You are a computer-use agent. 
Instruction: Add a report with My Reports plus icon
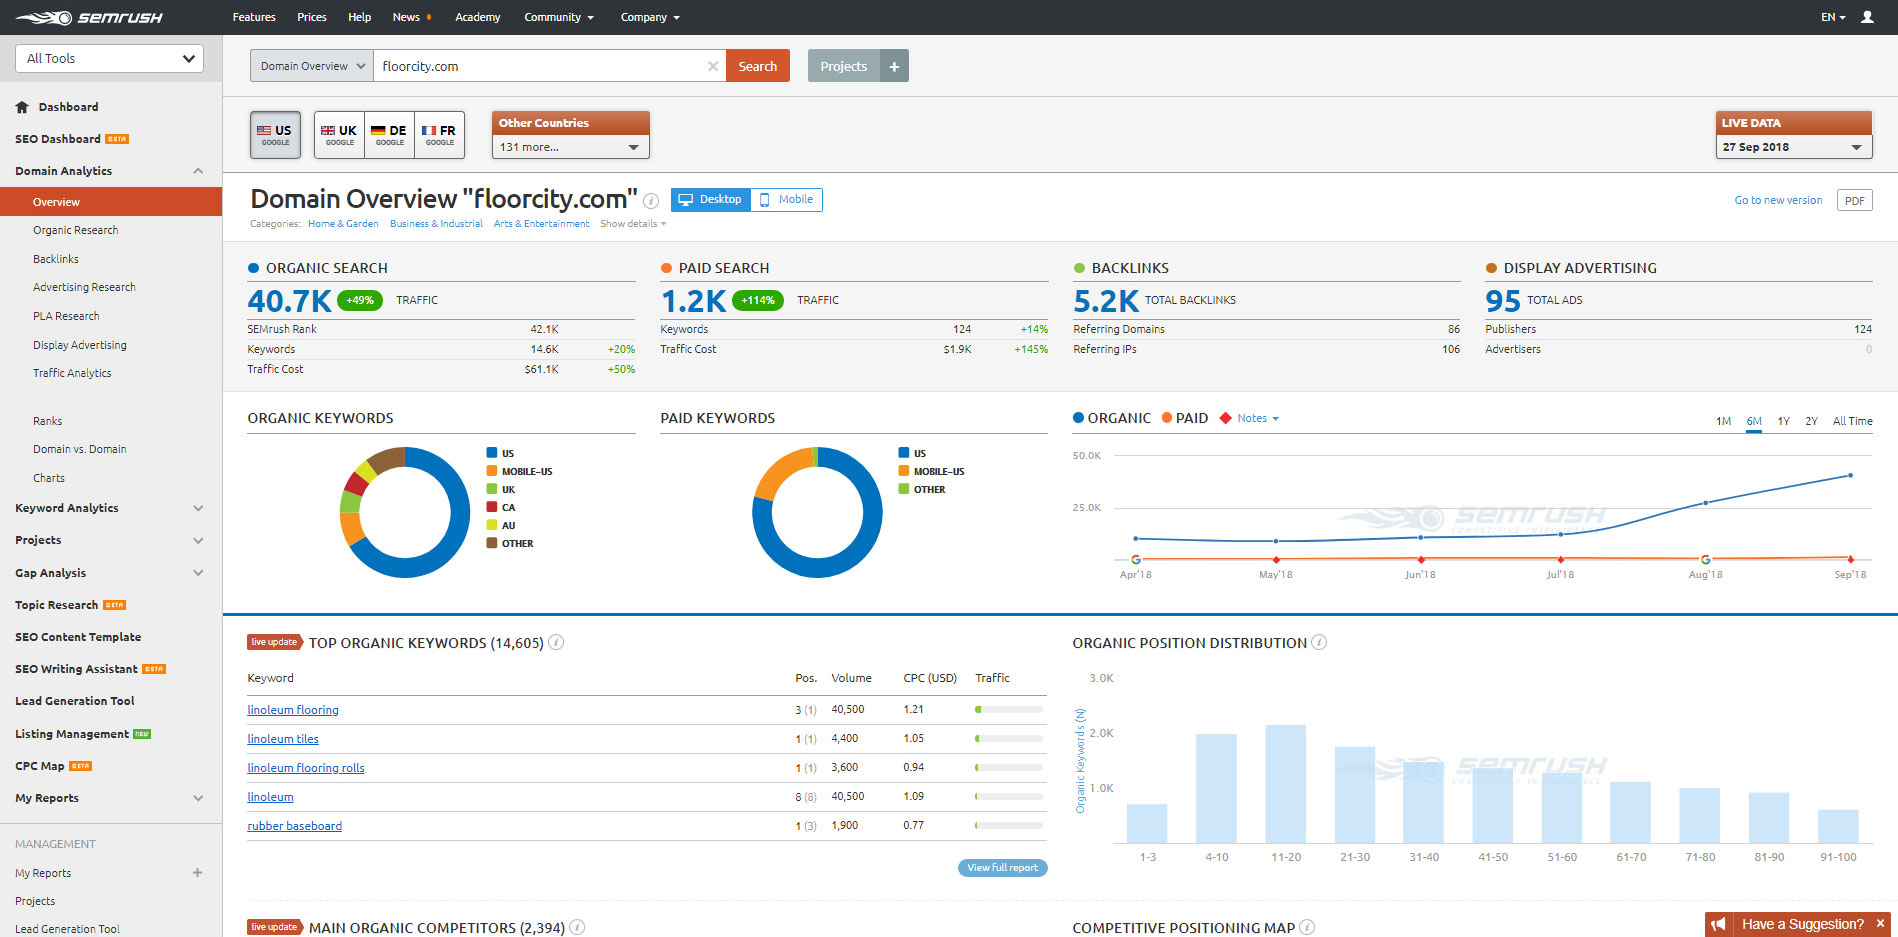pos(197,873)
